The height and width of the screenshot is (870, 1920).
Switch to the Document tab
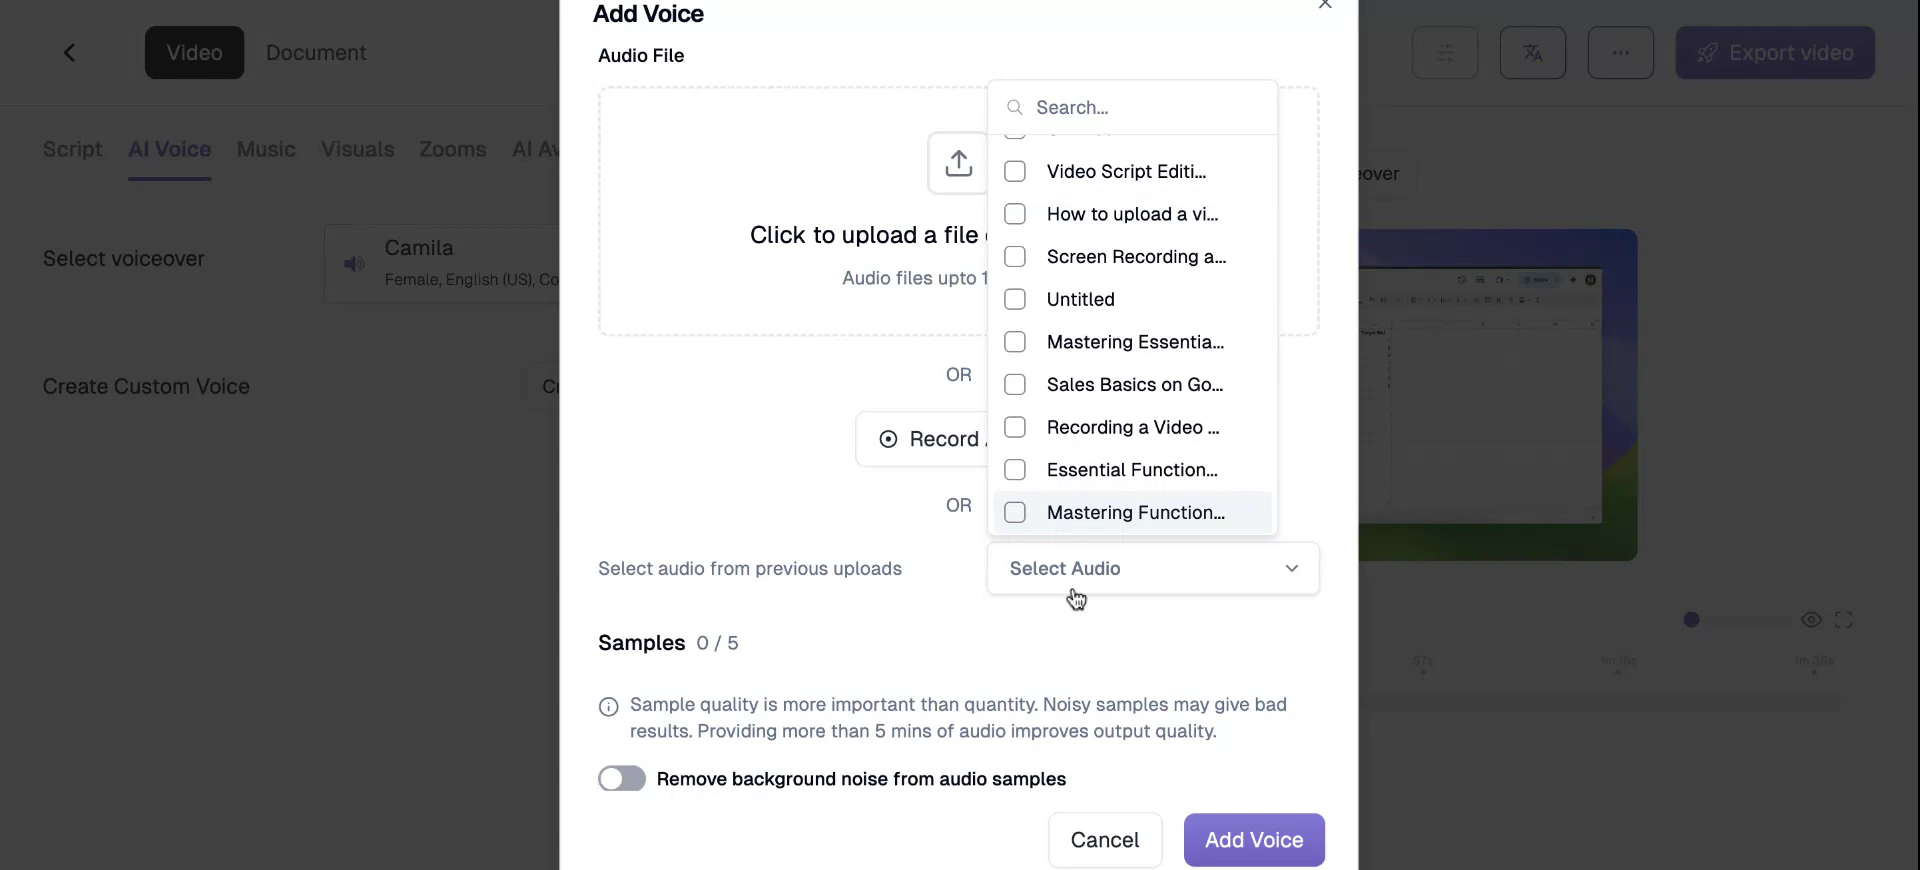(x=315, y=52)
